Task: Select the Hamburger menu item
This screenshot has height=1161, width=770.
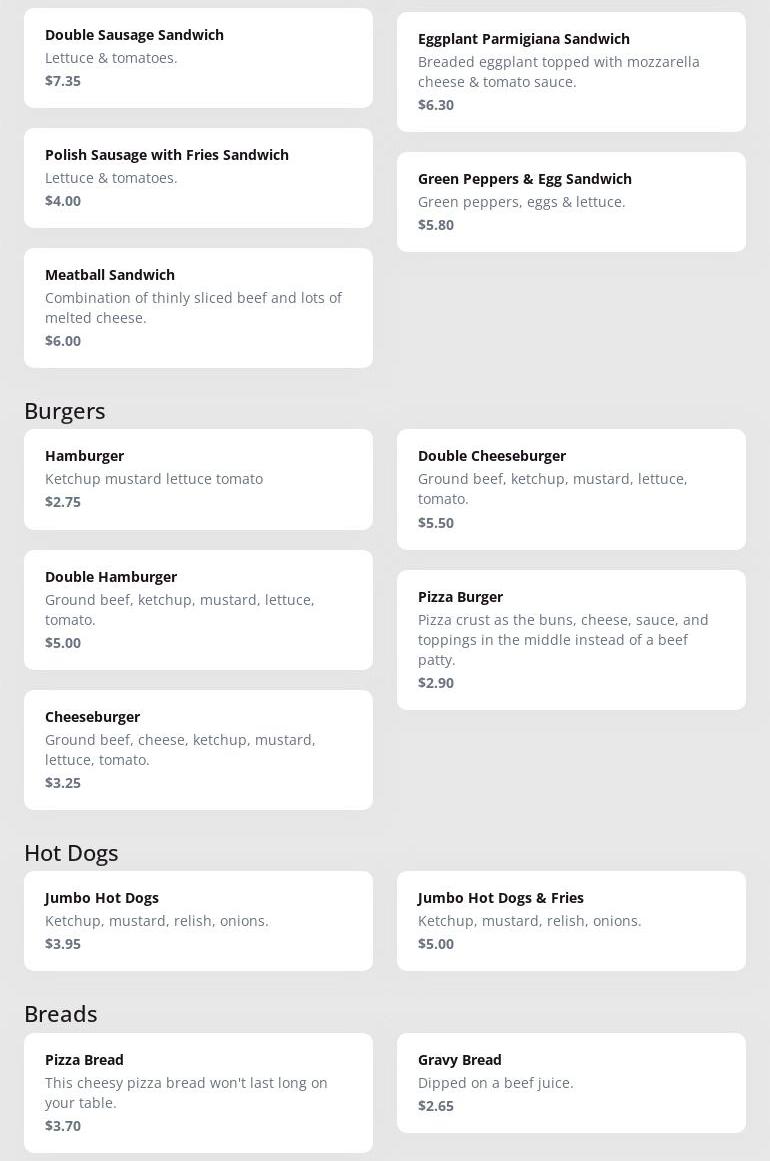Action: click(198, 479)
